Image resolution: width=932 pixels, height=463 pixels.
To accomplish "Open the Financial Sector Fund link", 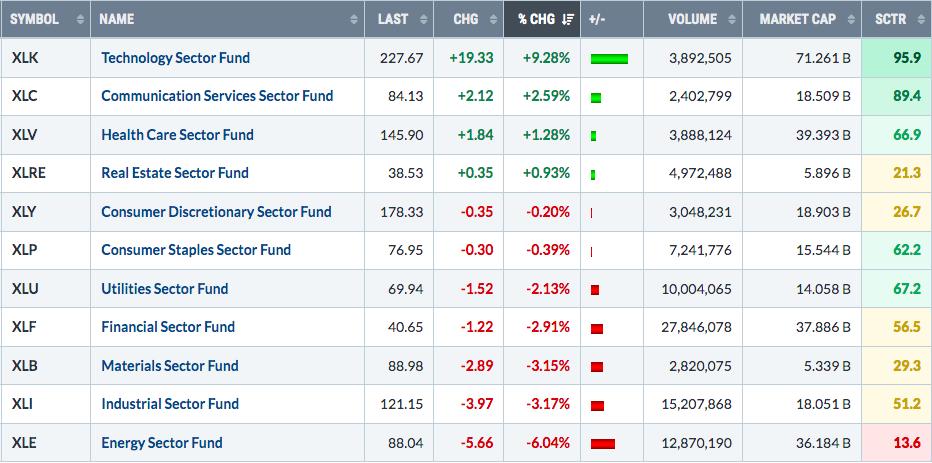I will [x=168, y=327].
